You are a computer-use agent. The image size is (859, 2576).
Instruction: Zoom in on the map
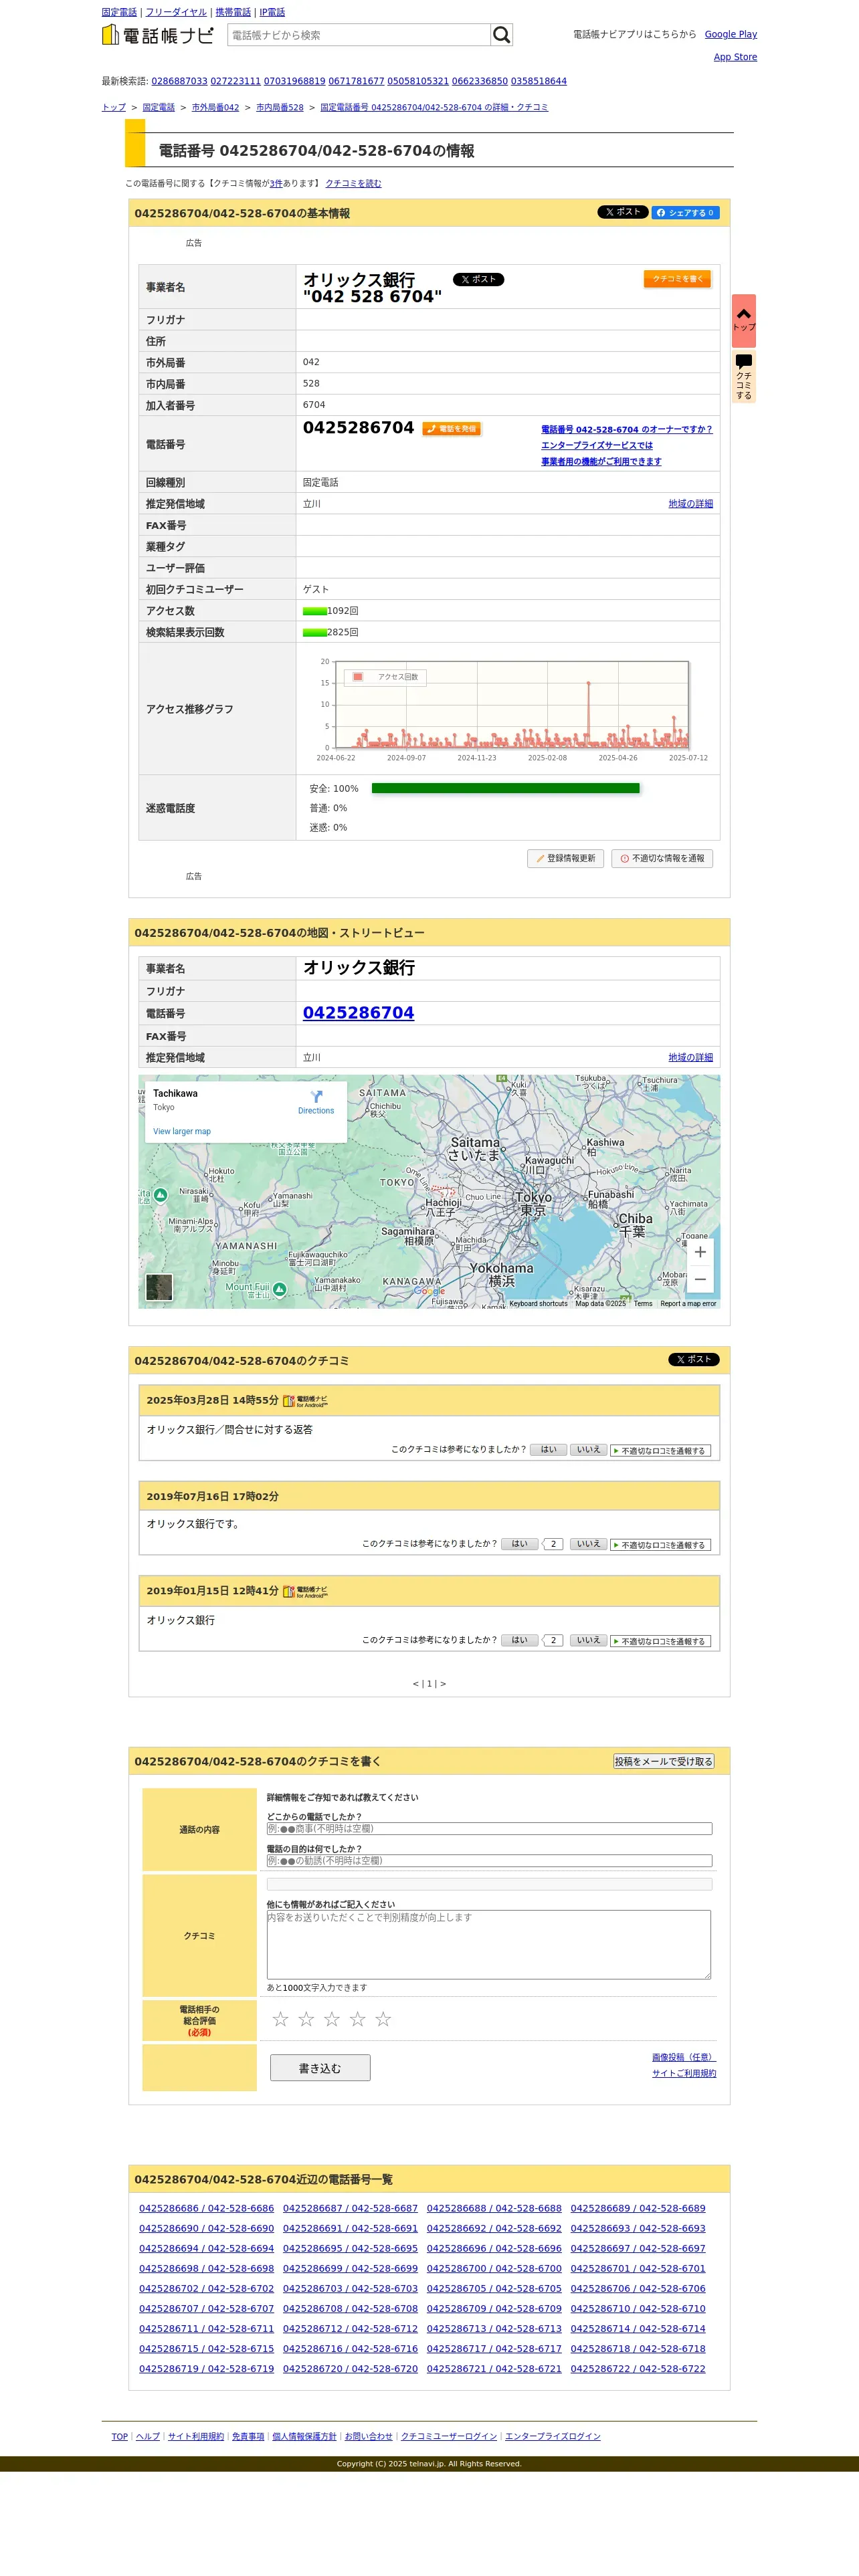point(700,1252)
